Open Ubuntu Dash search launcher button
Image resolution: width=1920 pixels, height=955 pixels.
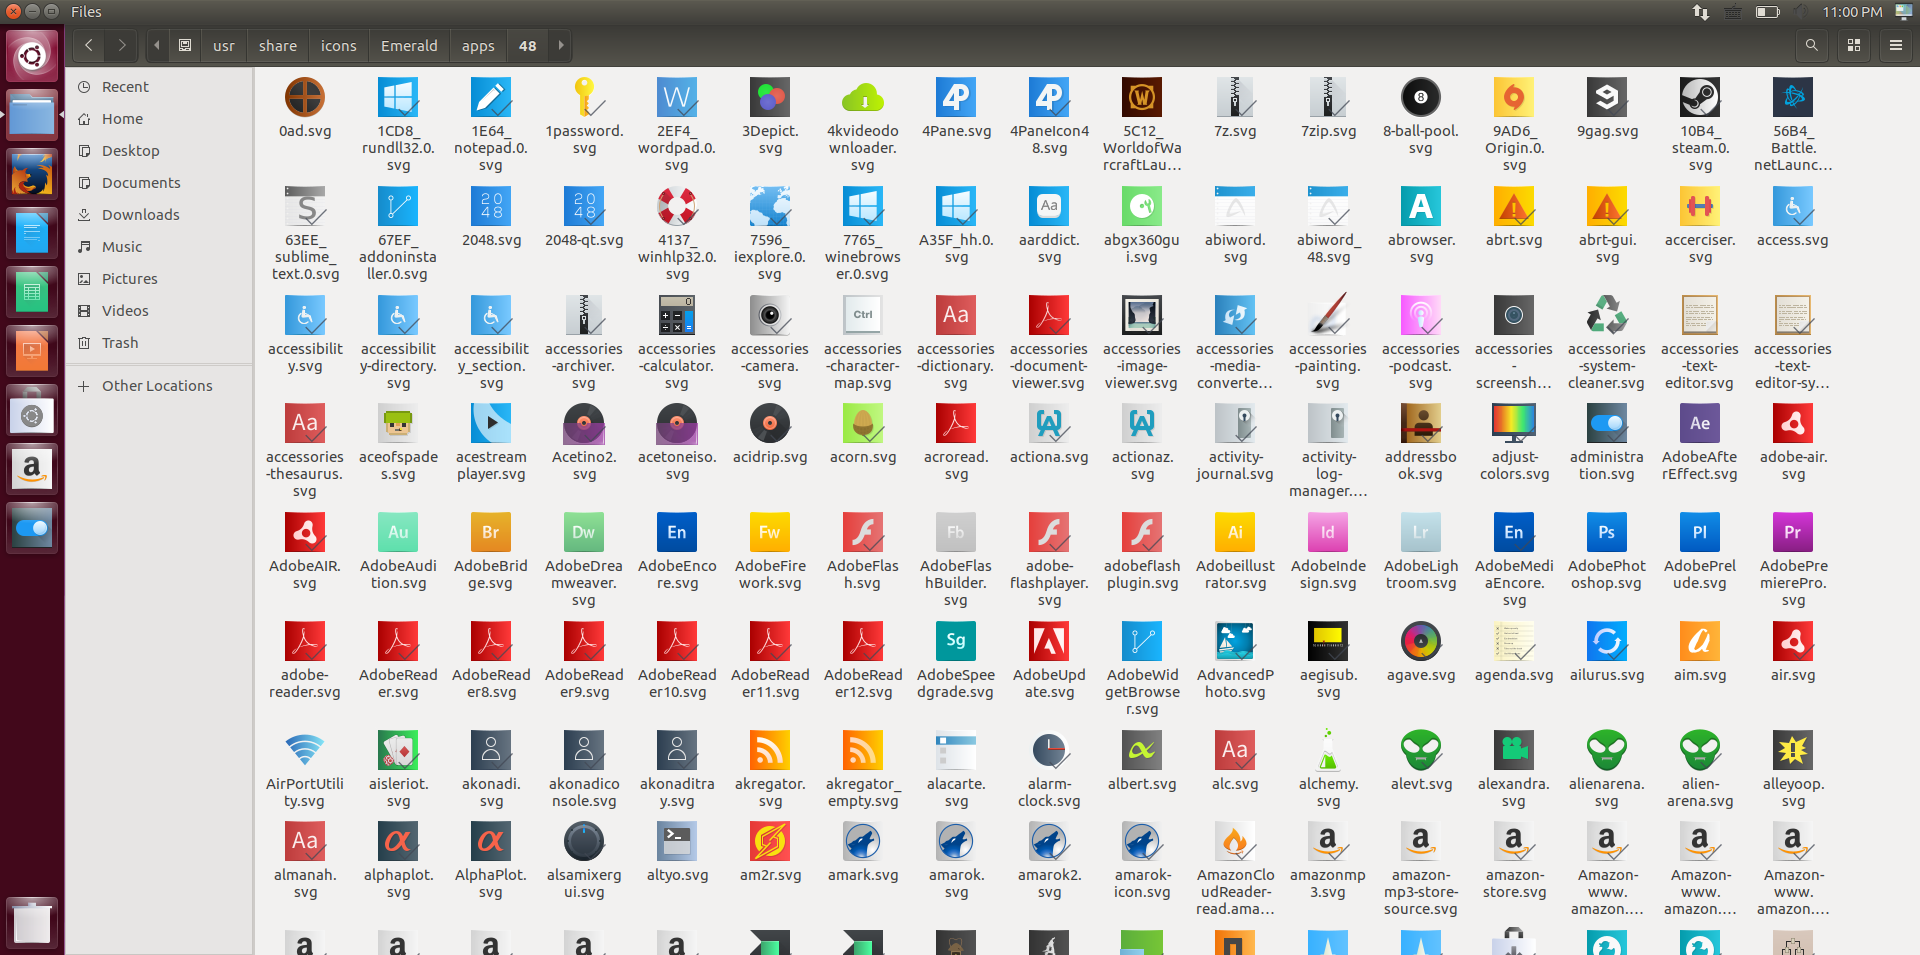click(x=32, y=56)
